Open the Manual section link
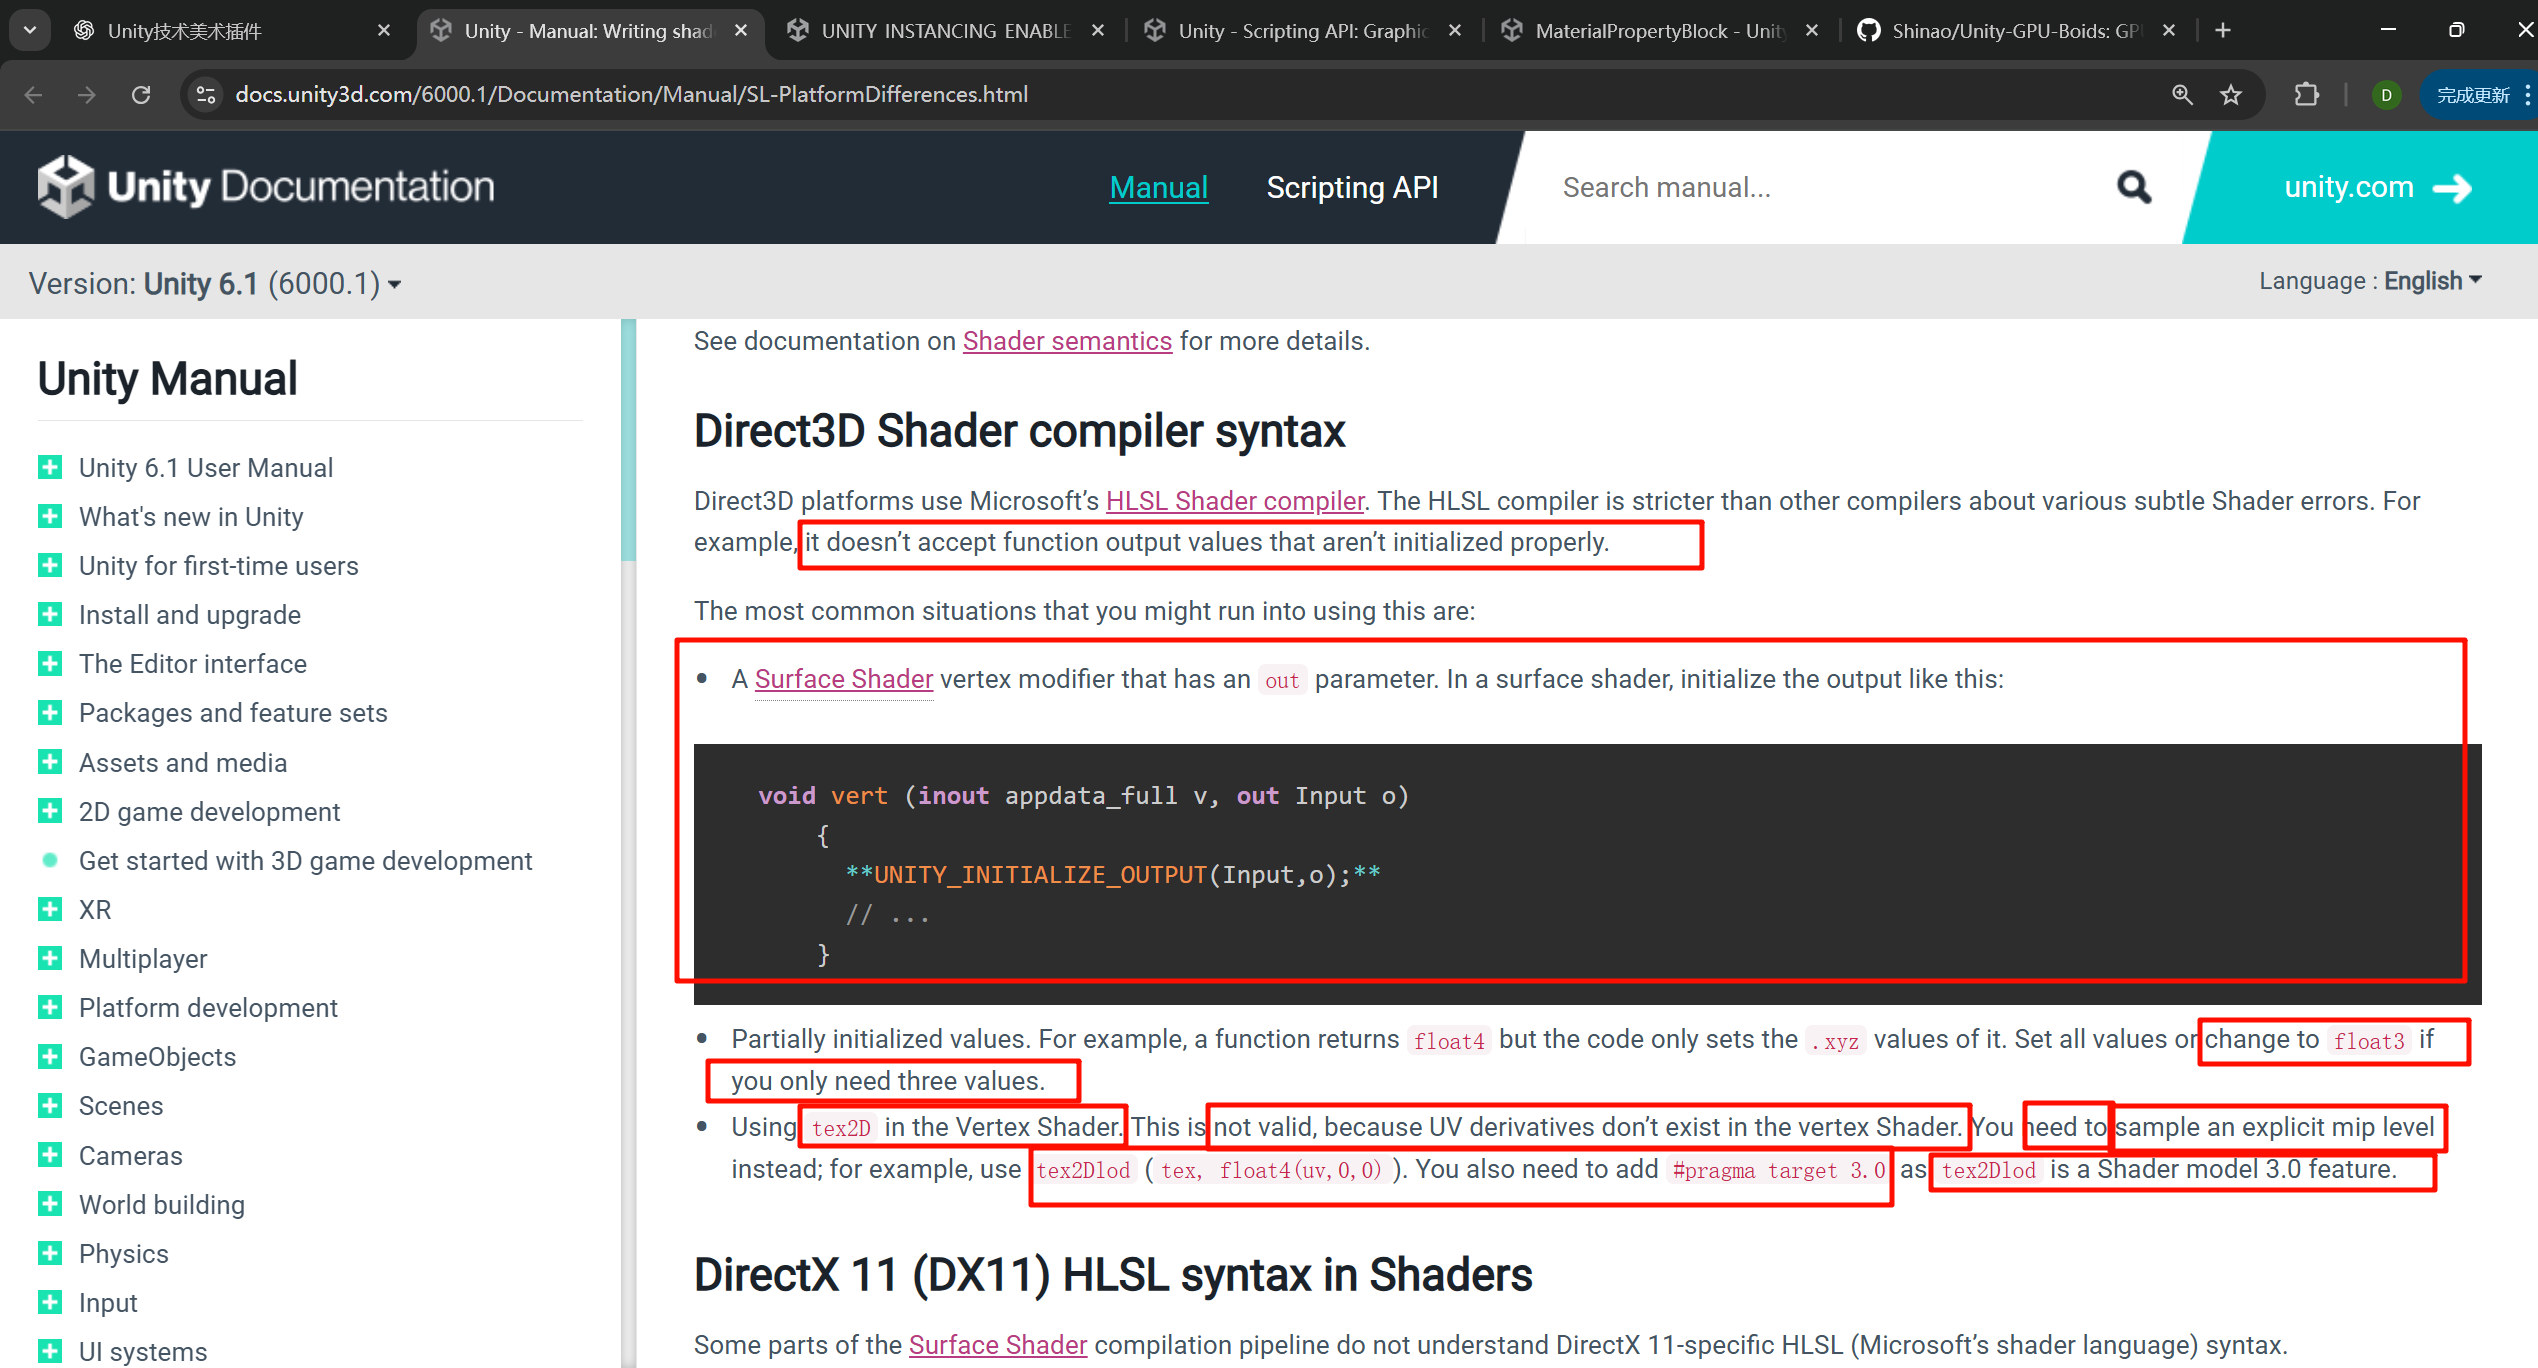This screenshot has width=2538, height=1368. 1159,187
